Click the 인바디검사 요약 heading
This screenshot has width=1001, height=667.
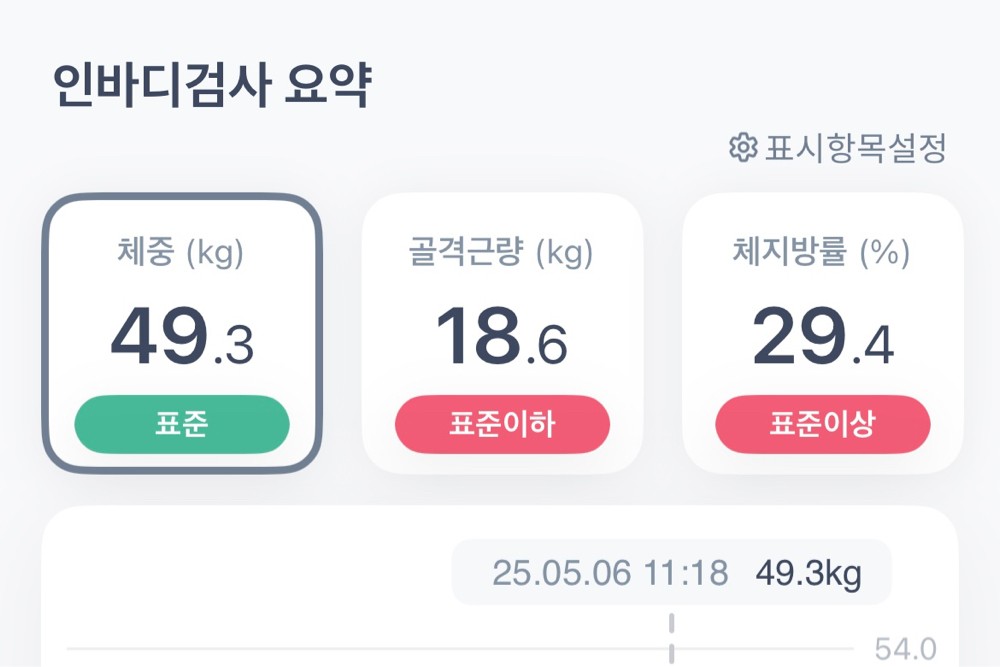(212, 86)
